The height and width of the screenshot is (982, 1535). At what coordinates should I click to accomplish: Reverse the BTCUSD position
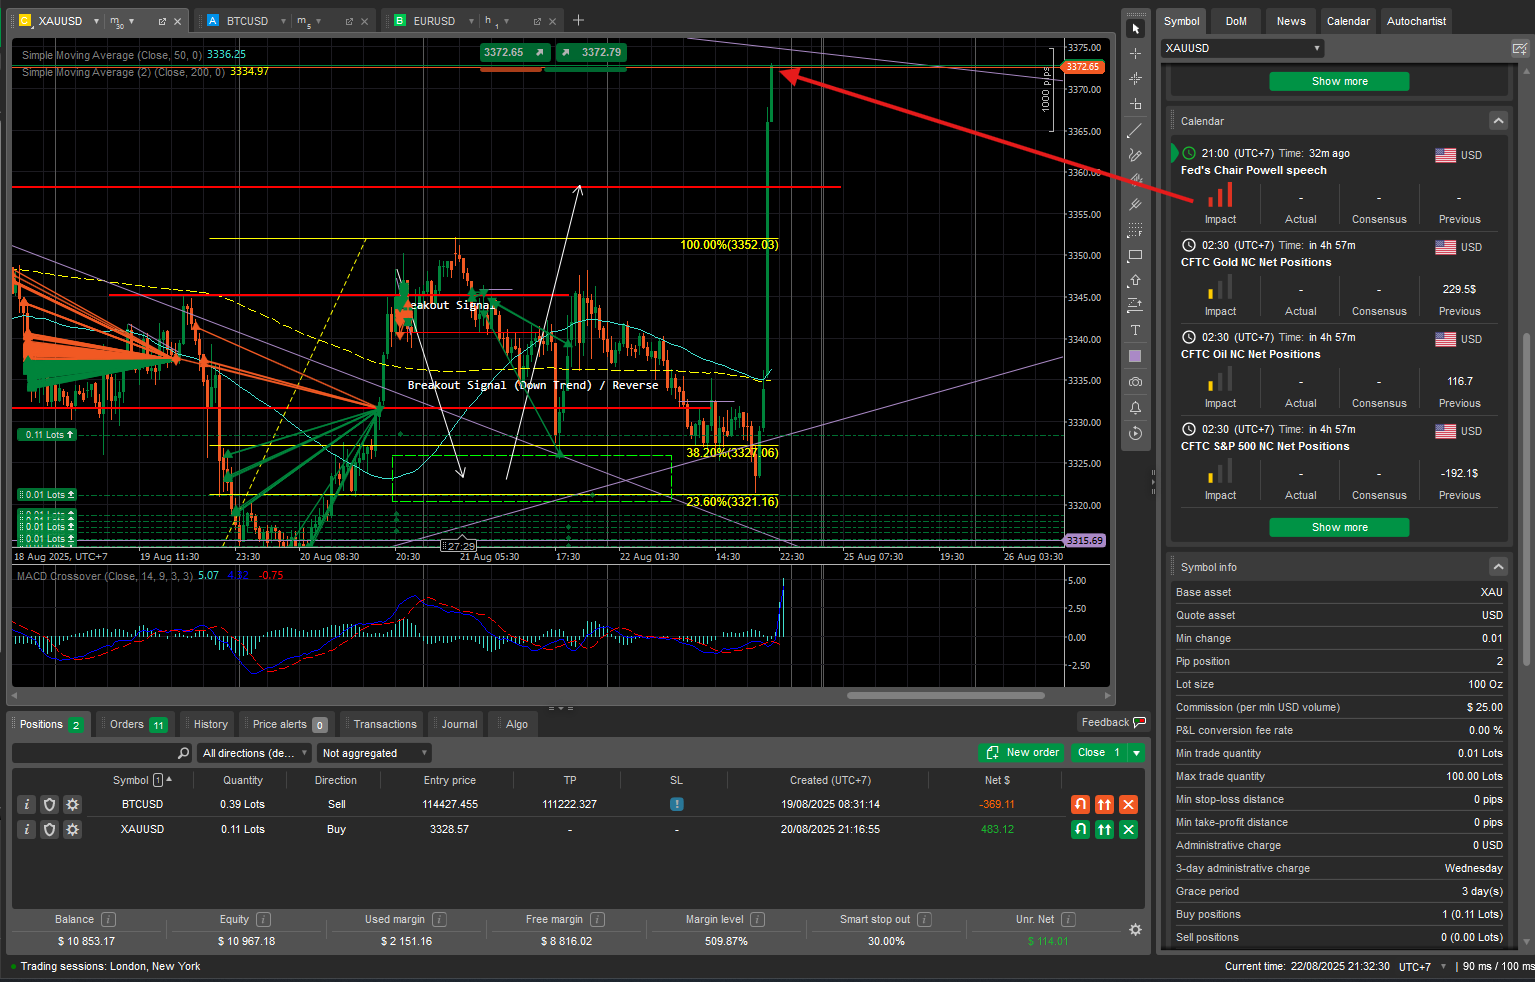click(x=1080, y=804)
